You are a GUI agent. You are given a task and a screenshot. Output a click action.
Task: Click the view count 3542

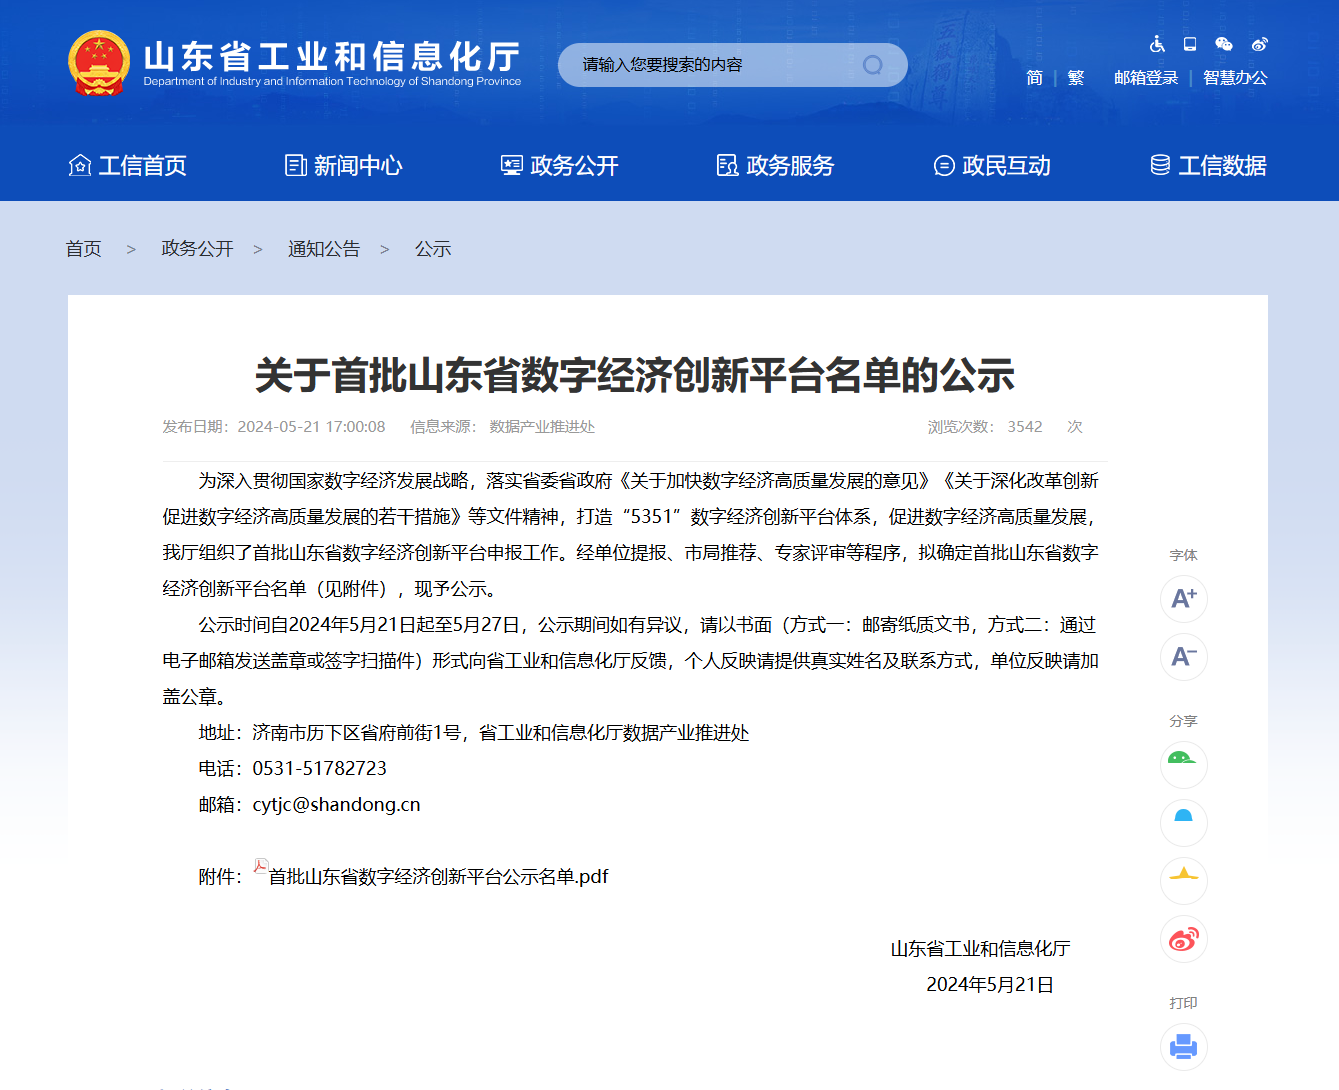tap(1025, 427)
